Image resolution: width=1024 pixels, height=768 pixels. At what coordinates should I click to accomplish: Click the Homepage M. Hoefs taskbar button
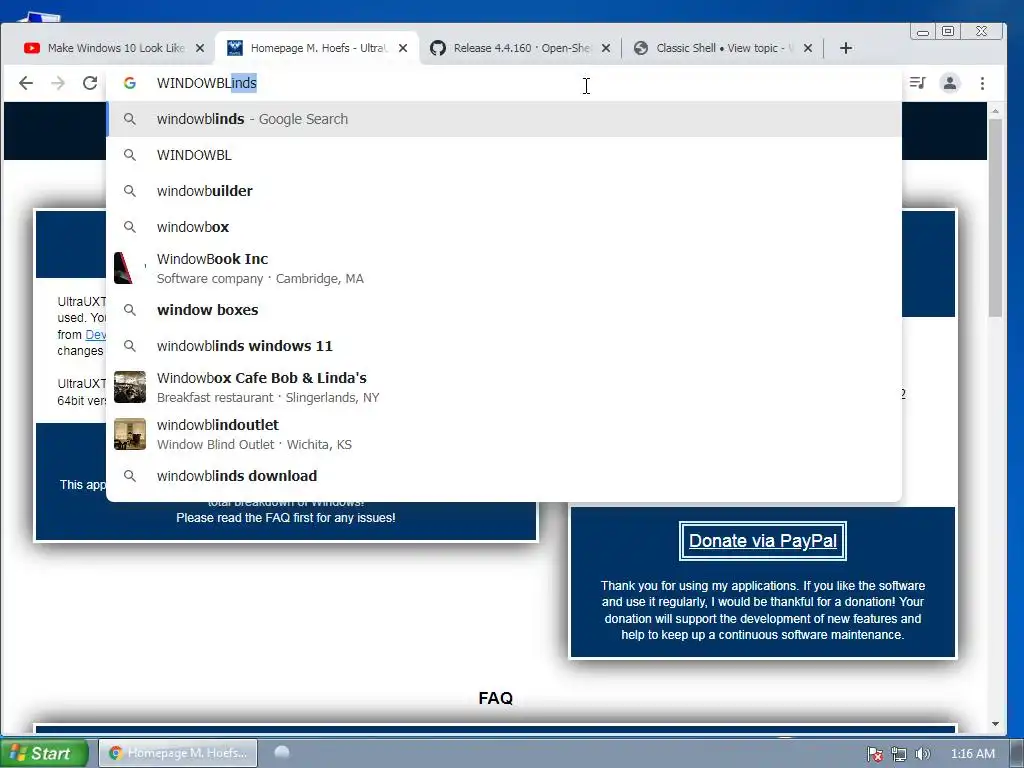pyautogui.click(x=178, y=753)
